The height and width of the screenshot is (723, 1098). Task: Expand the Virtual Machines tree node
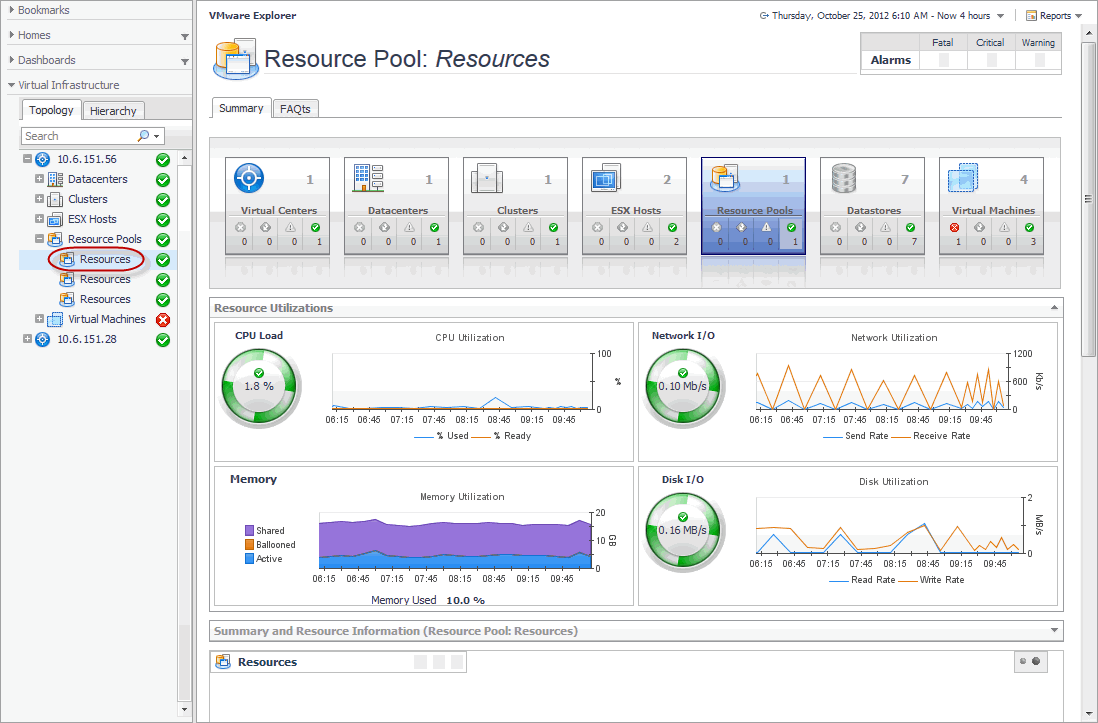[40, 320]
